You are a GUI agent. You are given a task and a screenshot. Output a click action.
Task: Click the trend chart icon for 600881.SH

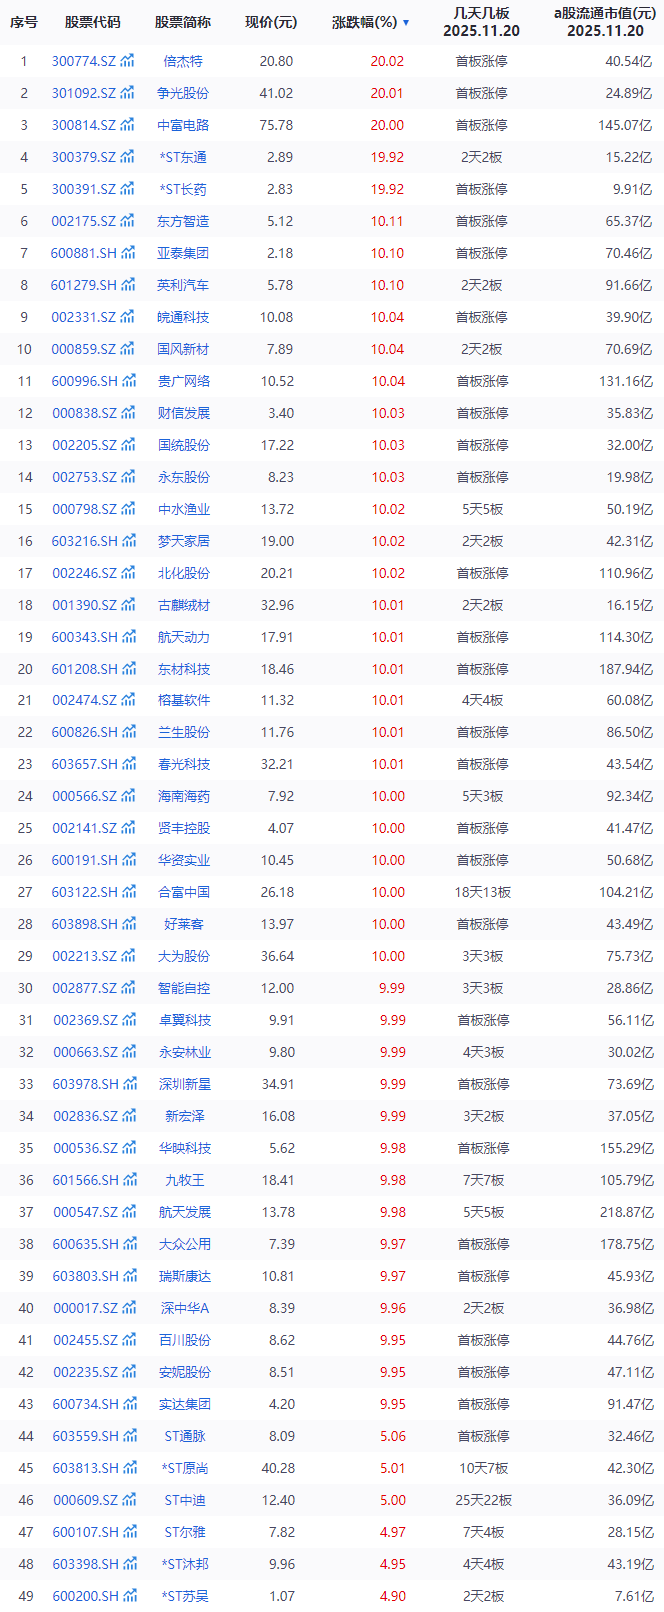pyautogui.click(x=128, y=253)
